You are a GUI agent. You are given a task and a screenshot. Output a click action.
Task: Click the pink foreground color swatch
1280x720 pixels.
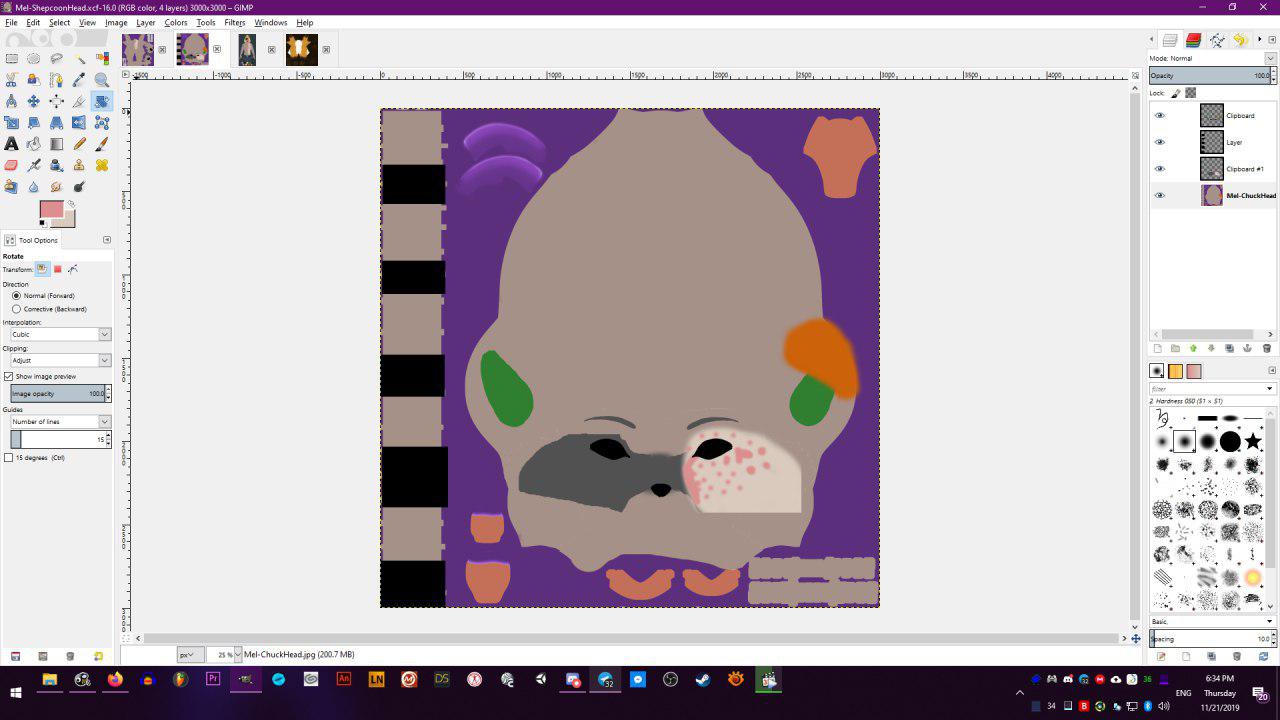pyautogui.click(x=51, y=209)
